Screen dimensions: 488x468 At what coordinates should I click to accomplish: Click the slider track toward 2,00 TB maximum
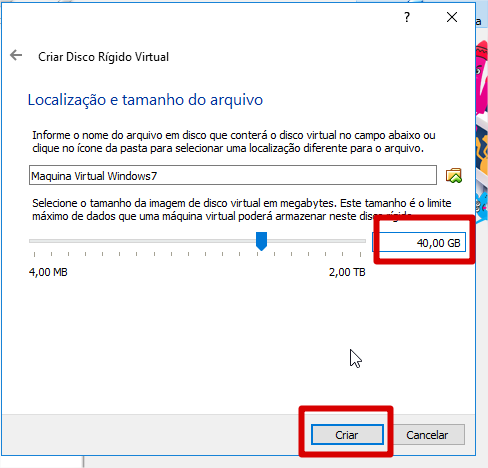[317, 241]
